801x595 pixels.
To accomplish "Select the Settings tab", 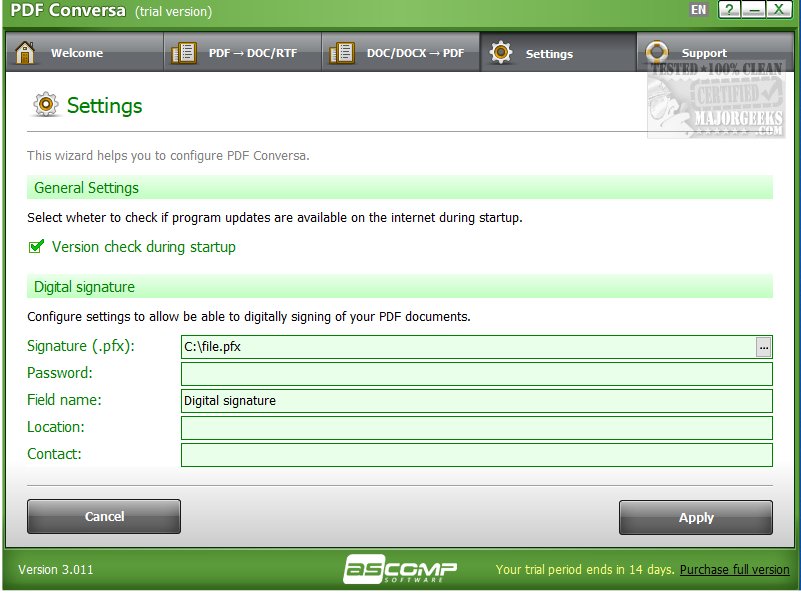I will coord(558,53).
